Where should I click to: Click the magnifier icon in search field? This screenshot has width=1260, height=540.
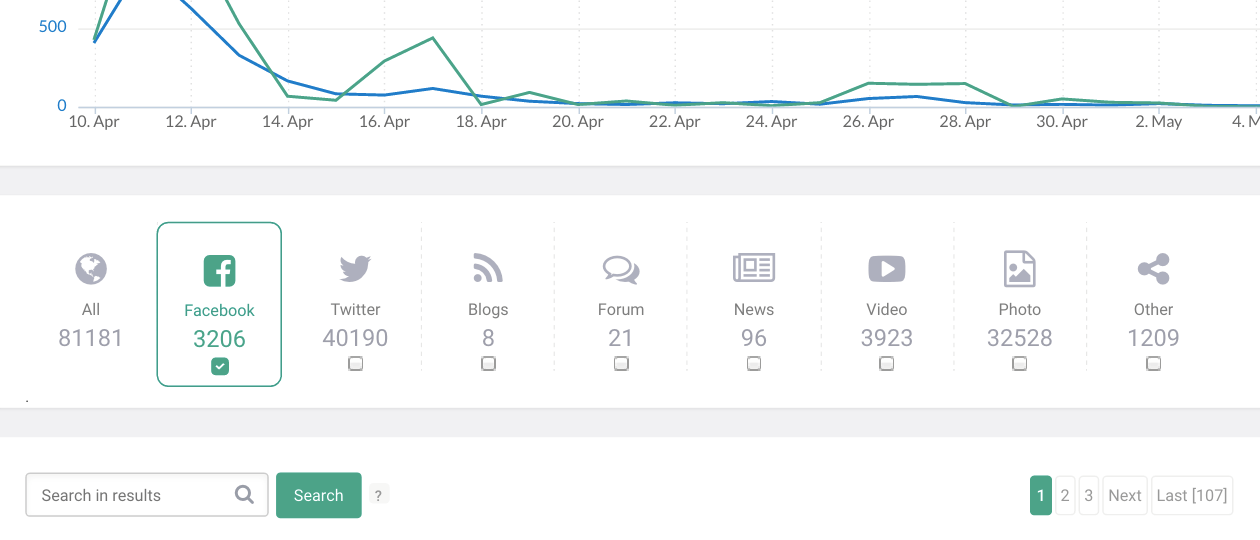click(x=244, y=494)
